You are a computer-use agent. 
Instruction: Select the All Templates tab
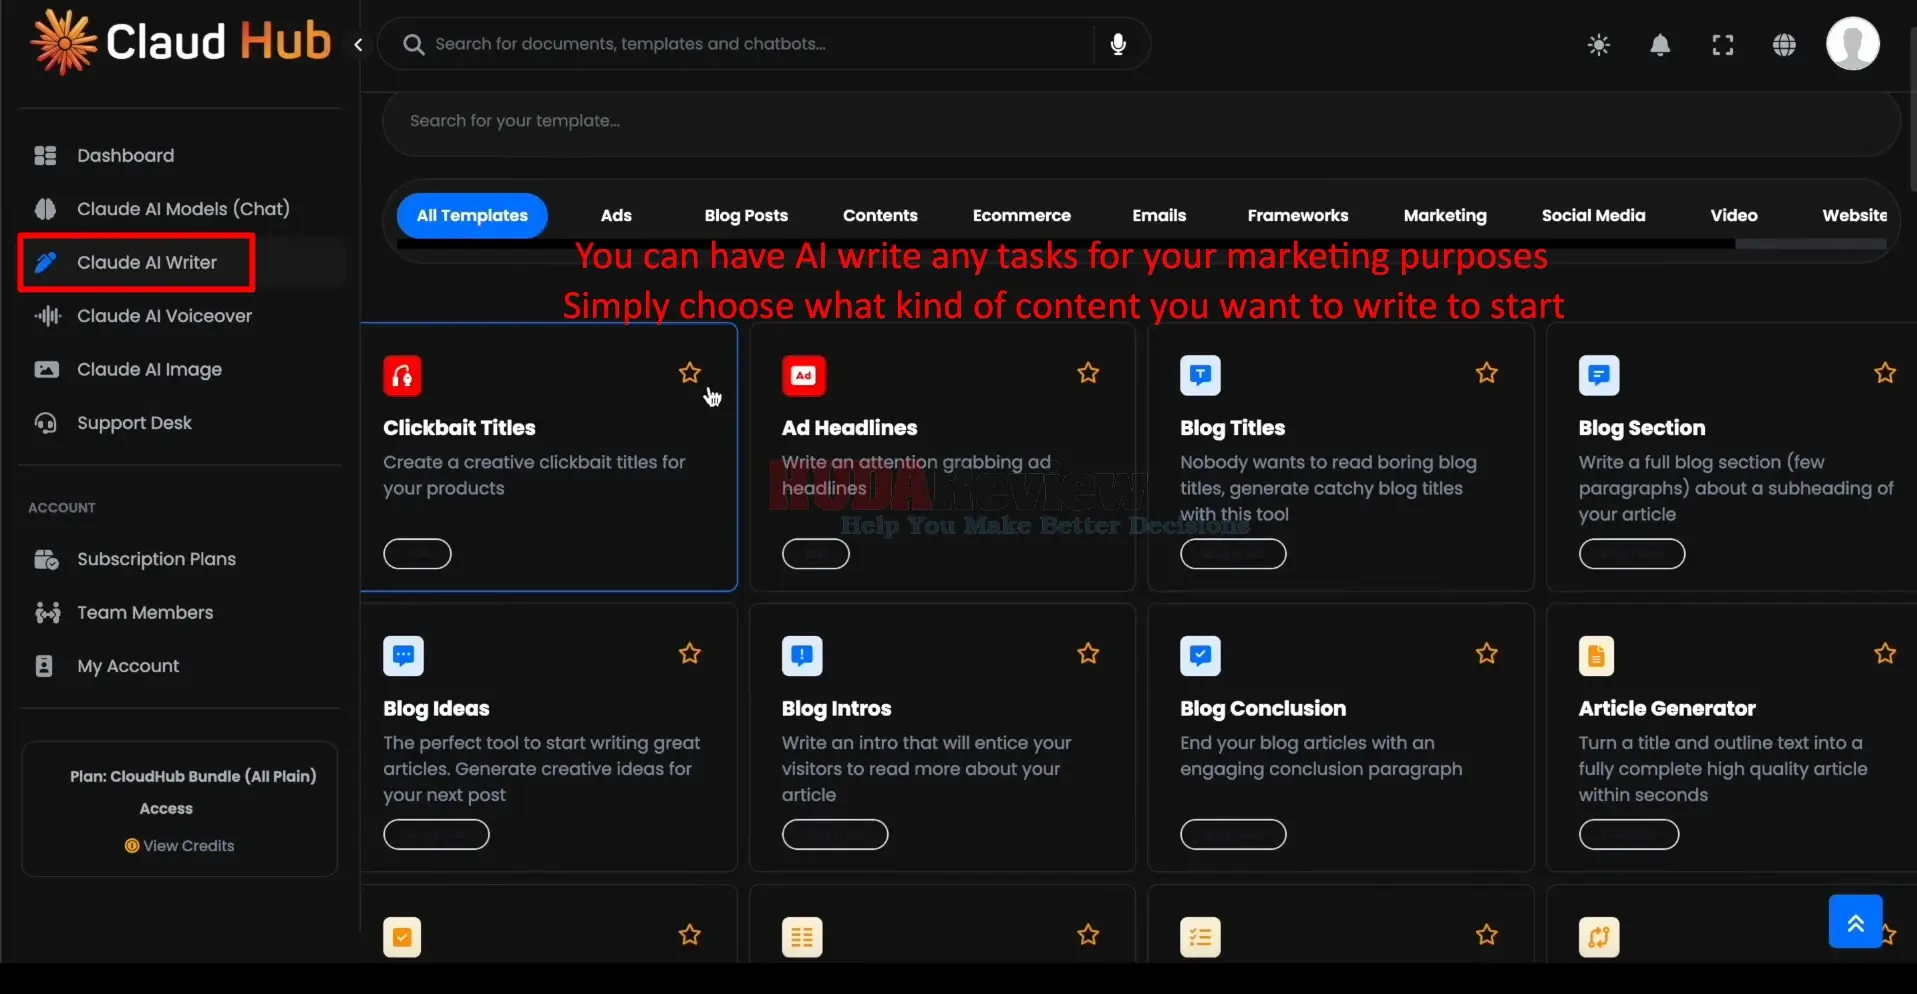[472, 215]
